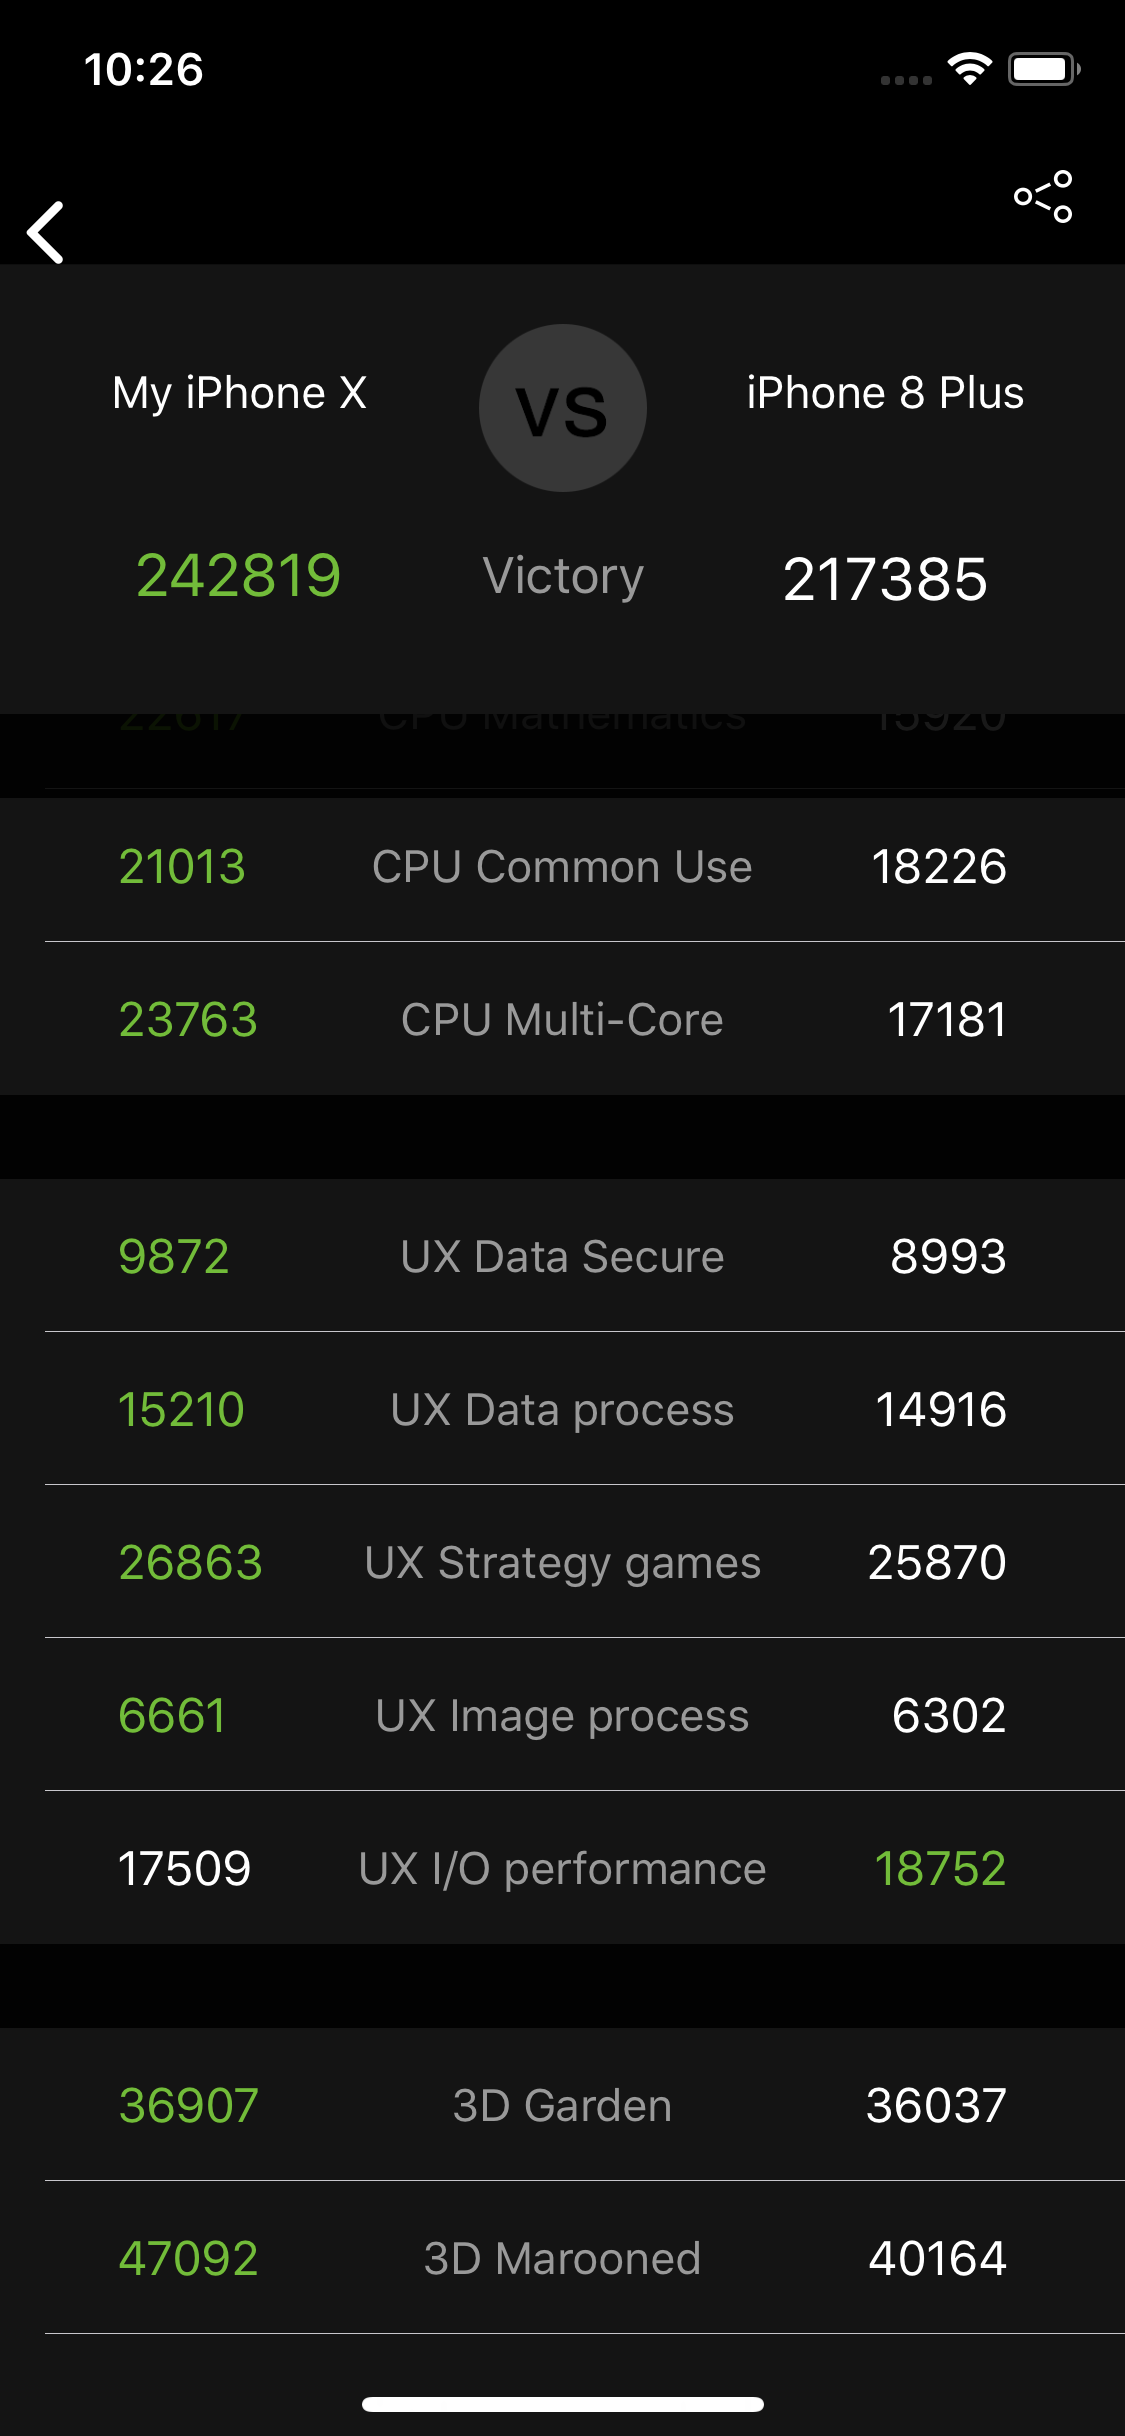Tap the battery indicator icon
Screen dimensions: 1125x2436
tap(1044, 69)
